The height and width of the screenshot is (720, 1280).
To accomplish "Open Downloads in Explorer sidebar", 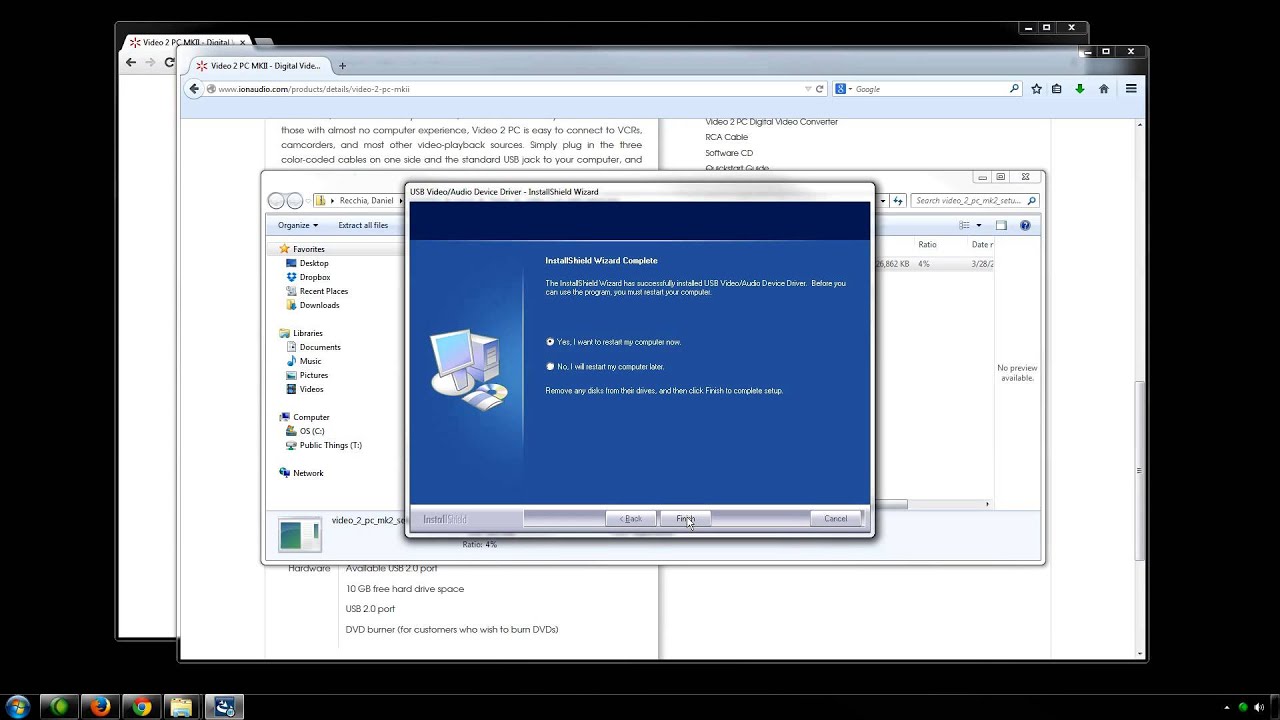I will (319, 305).
